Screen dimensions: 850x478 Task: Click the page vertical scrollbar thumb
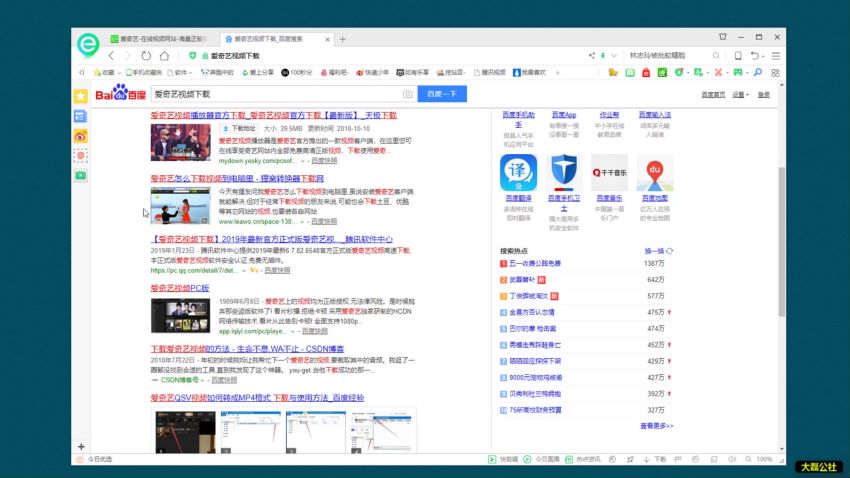click(781, 241)
